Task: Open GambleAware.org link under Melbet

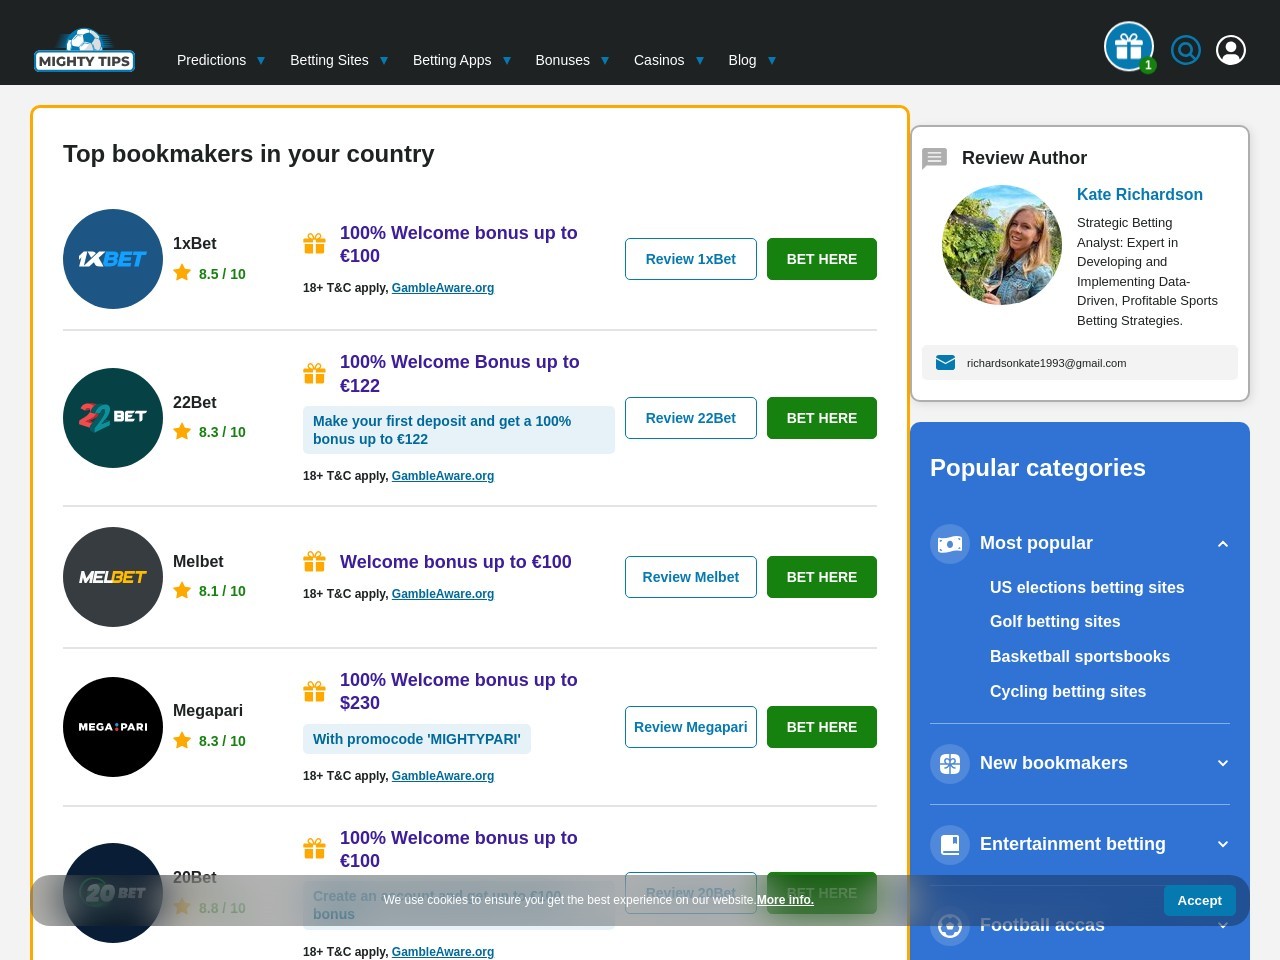Action: 443,594
